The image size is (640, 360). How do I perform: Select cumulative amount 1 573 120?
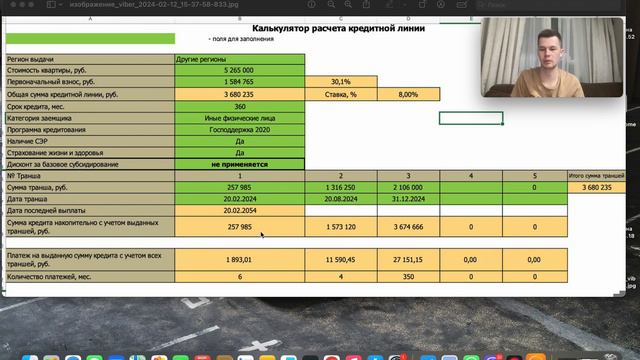(341, 227)
